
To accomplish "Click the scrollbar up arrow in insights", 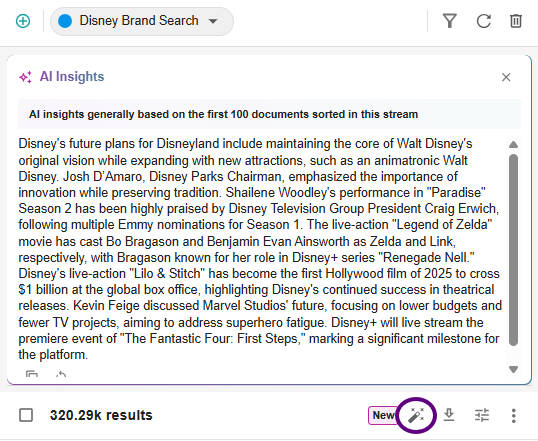I will click(x=513, y=144).
